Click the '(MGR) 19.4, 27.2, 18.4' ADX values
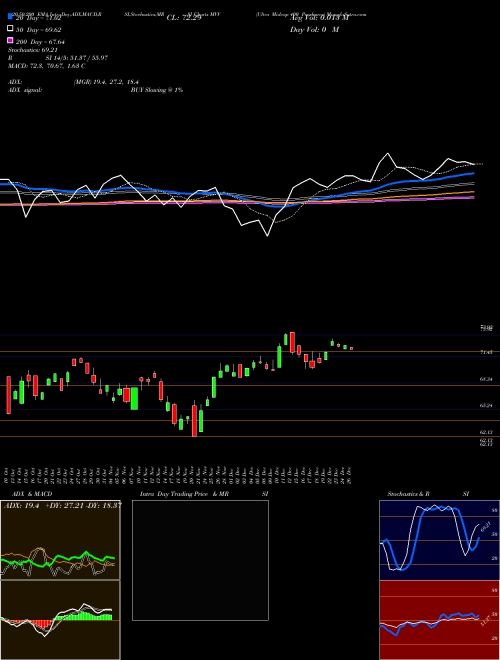The width and height of the screenshot is (500, 660). (x=106, y=82)
